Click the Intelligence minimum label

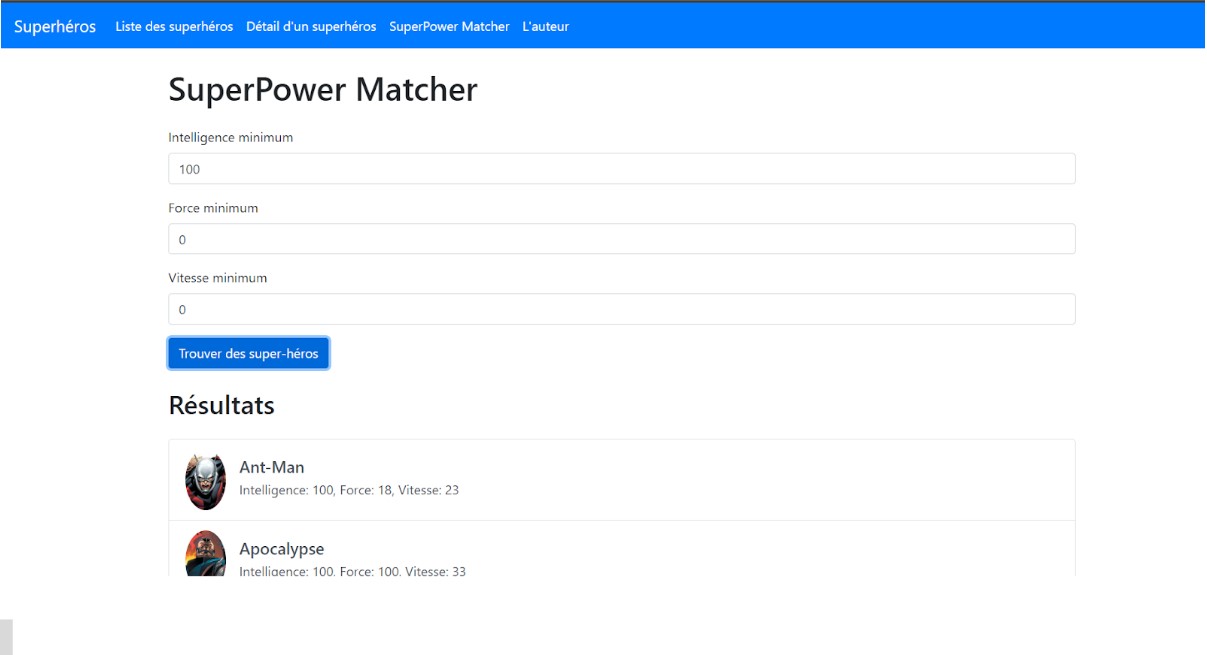(x=231, y=138)
